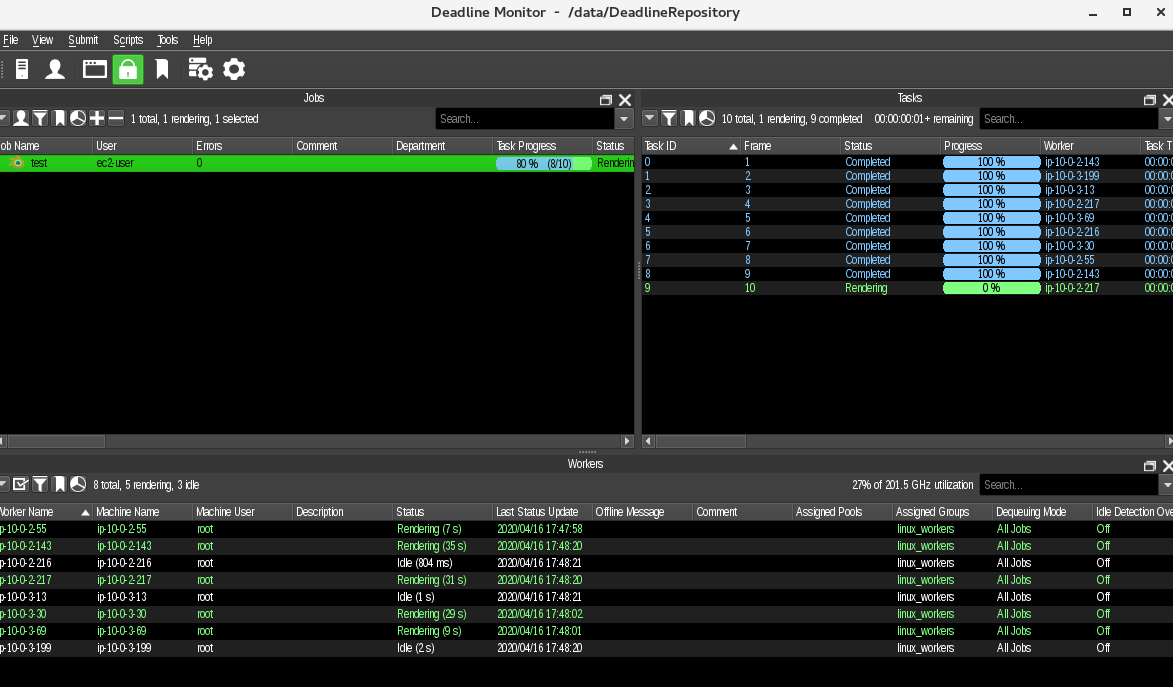The width and height of the screenshot is (1173, 687).
Task: Select worker row with status Idle (804 ms)
Action: click(586, 563)
